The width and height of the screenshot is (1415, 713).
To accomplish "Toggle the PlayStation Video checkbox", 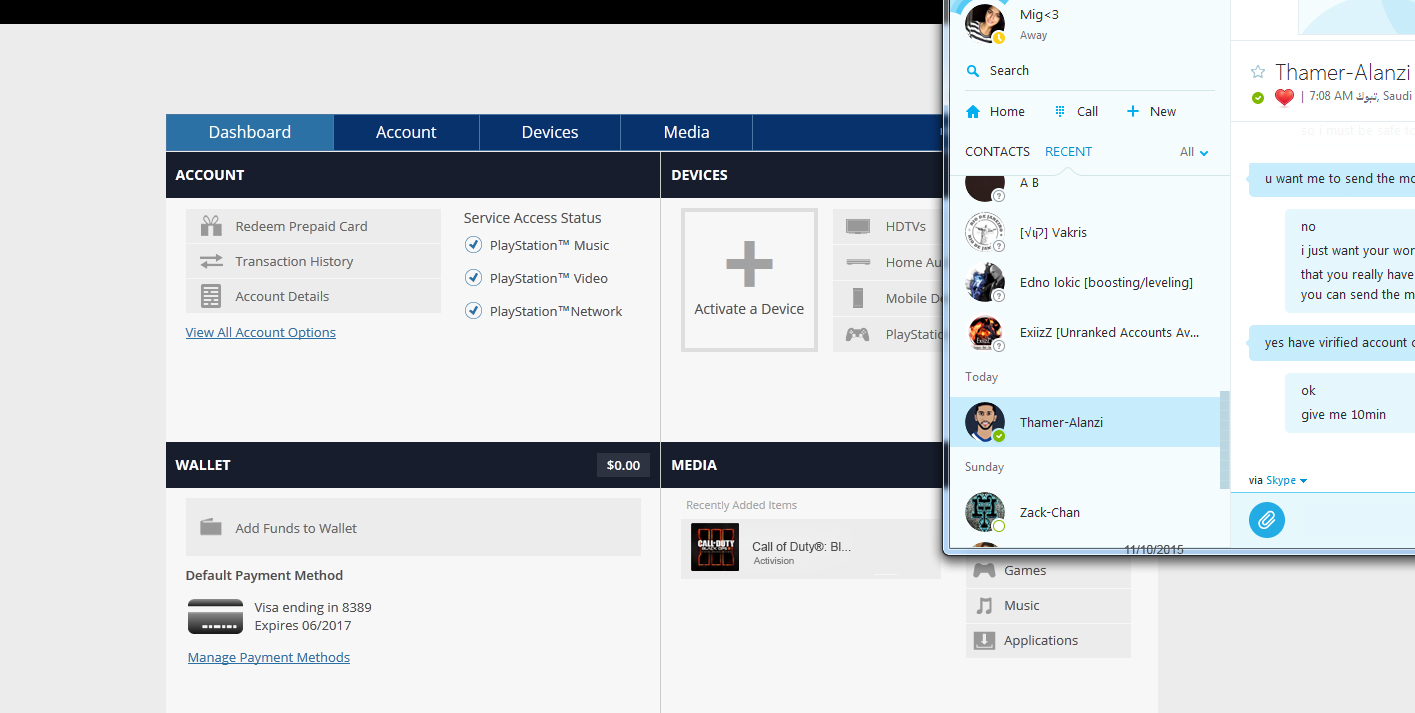I will 474,278.
